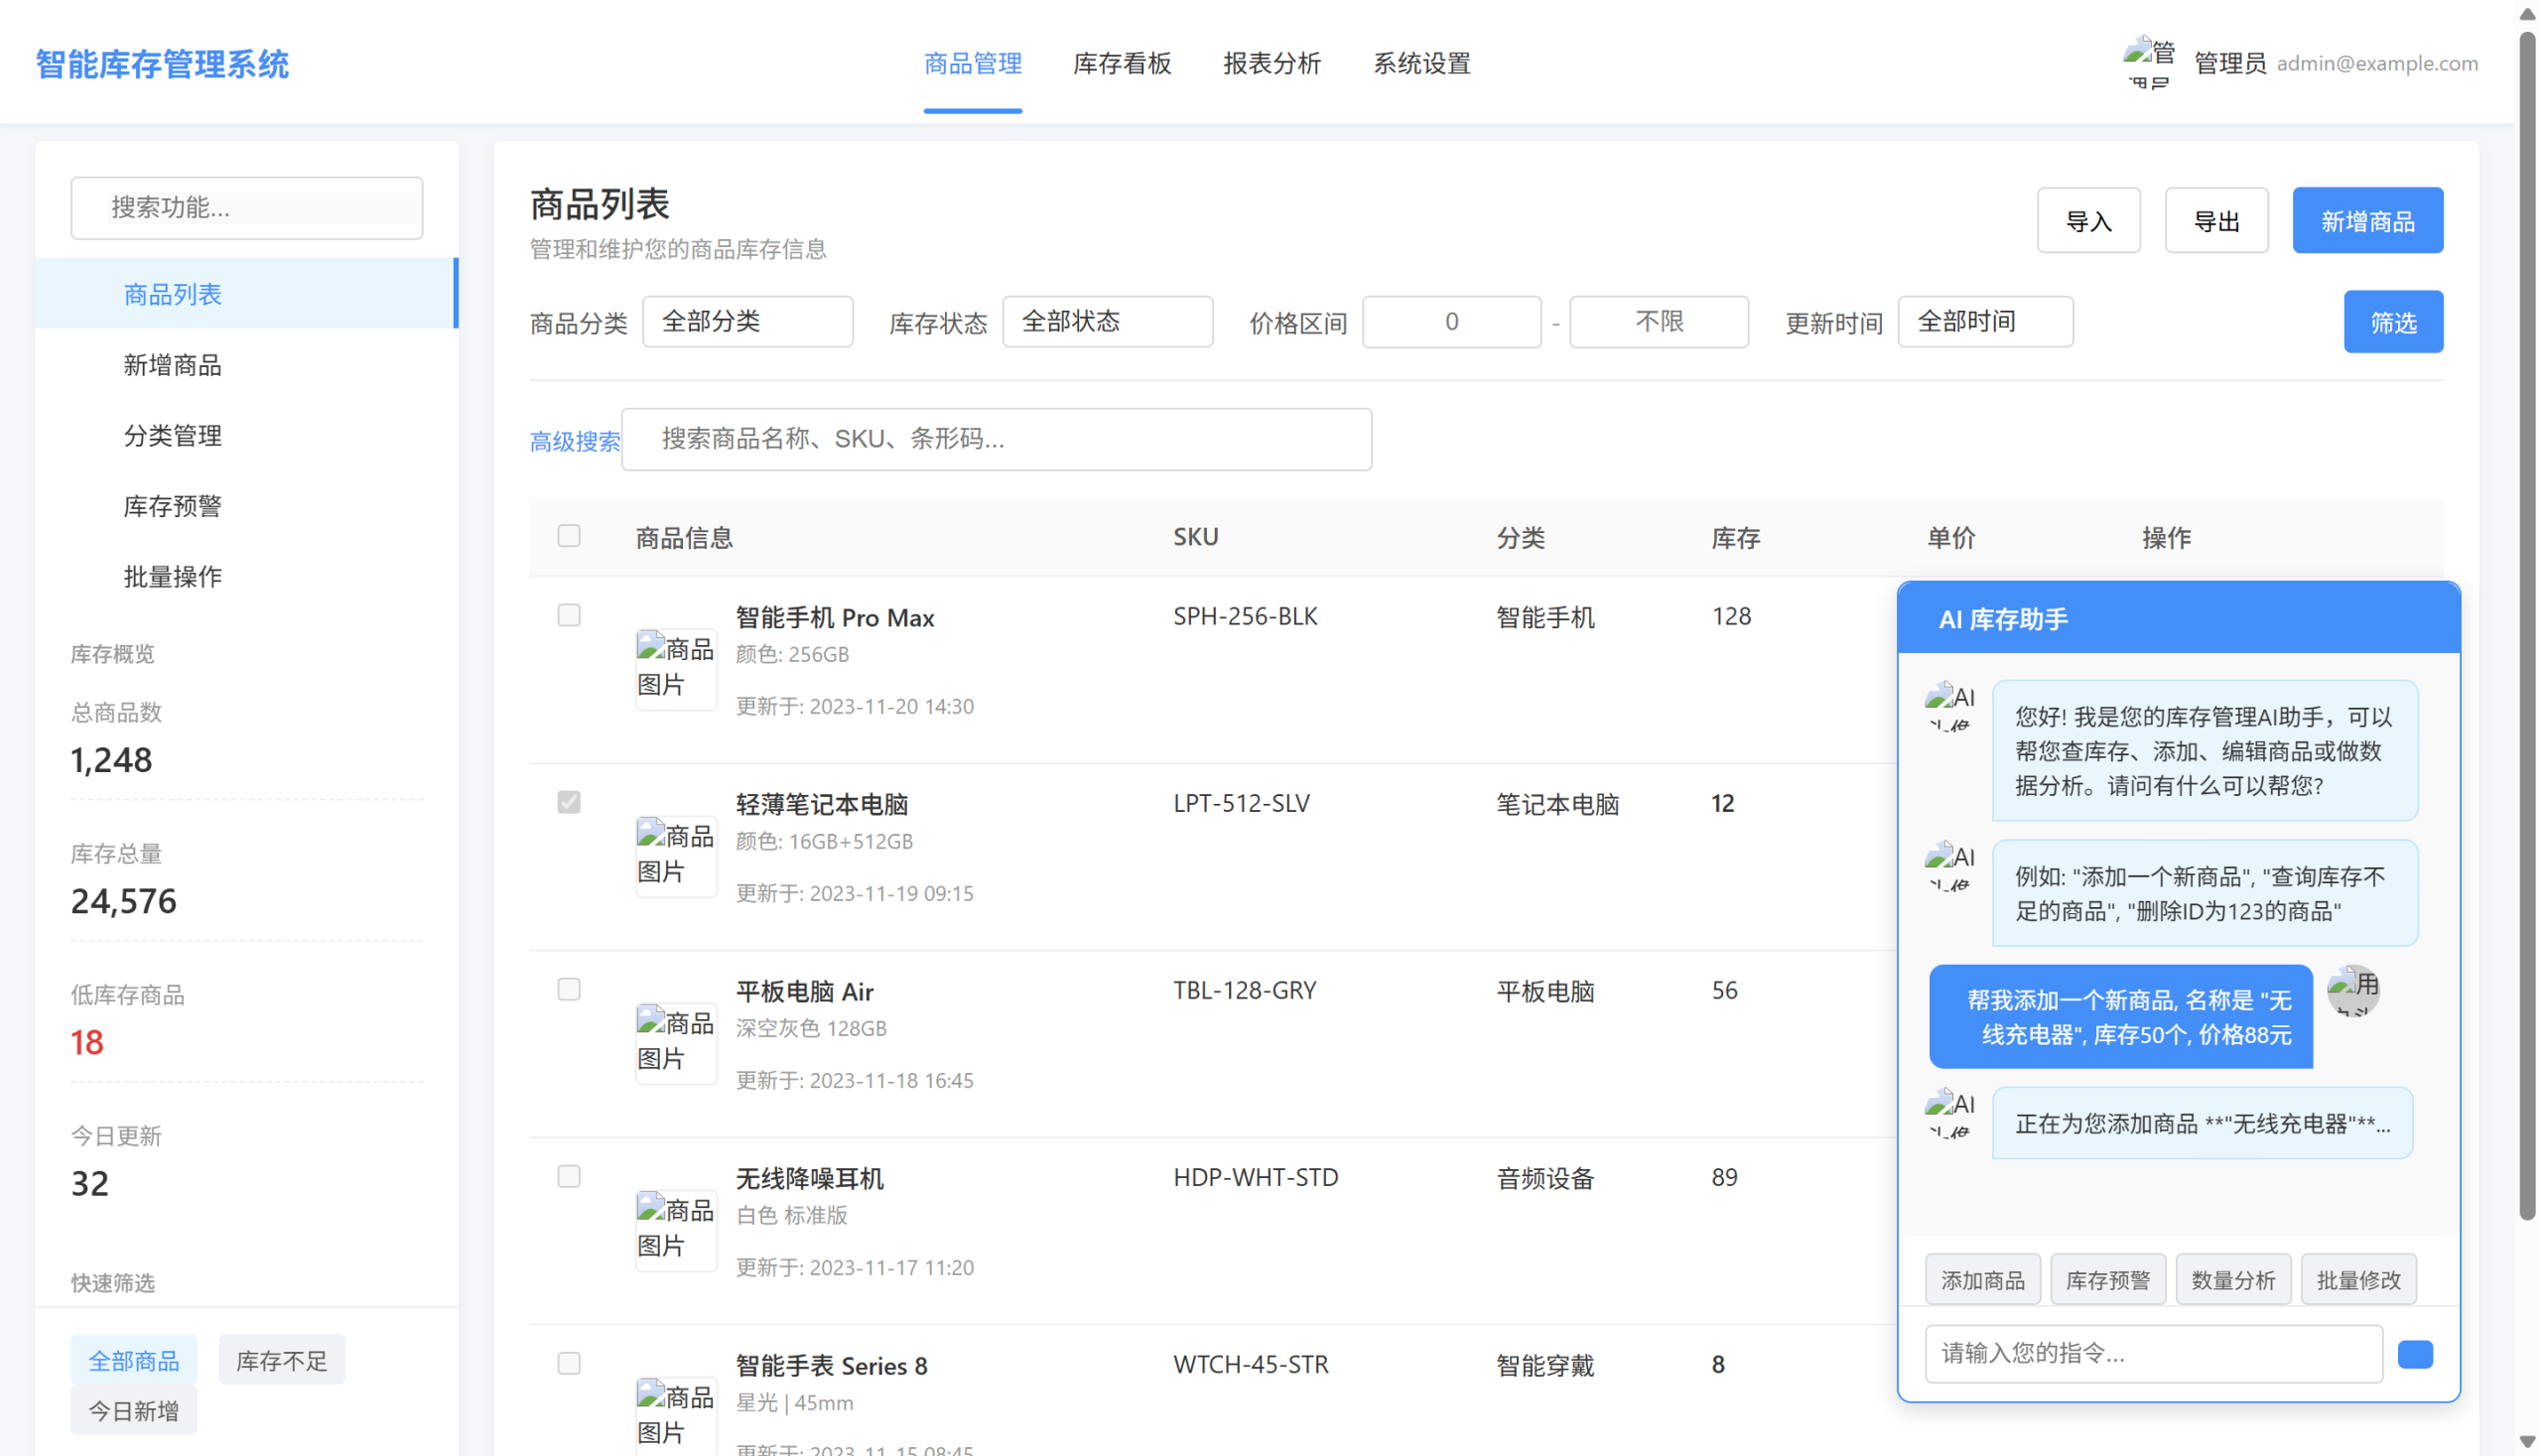Click the 新增商品 button

click(x=2367, y=219)
